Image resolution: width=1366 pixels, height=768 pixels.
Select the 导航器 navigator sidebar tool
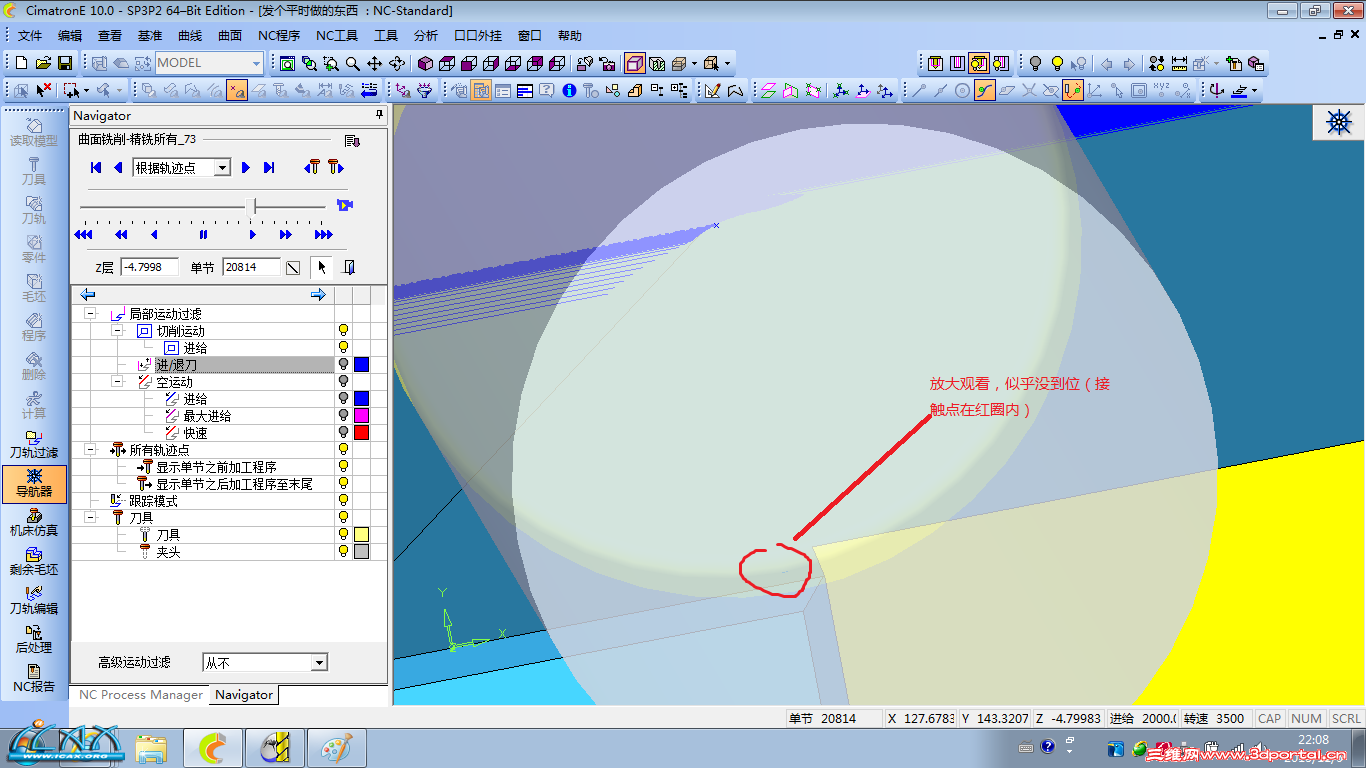[x=34, y=484]
